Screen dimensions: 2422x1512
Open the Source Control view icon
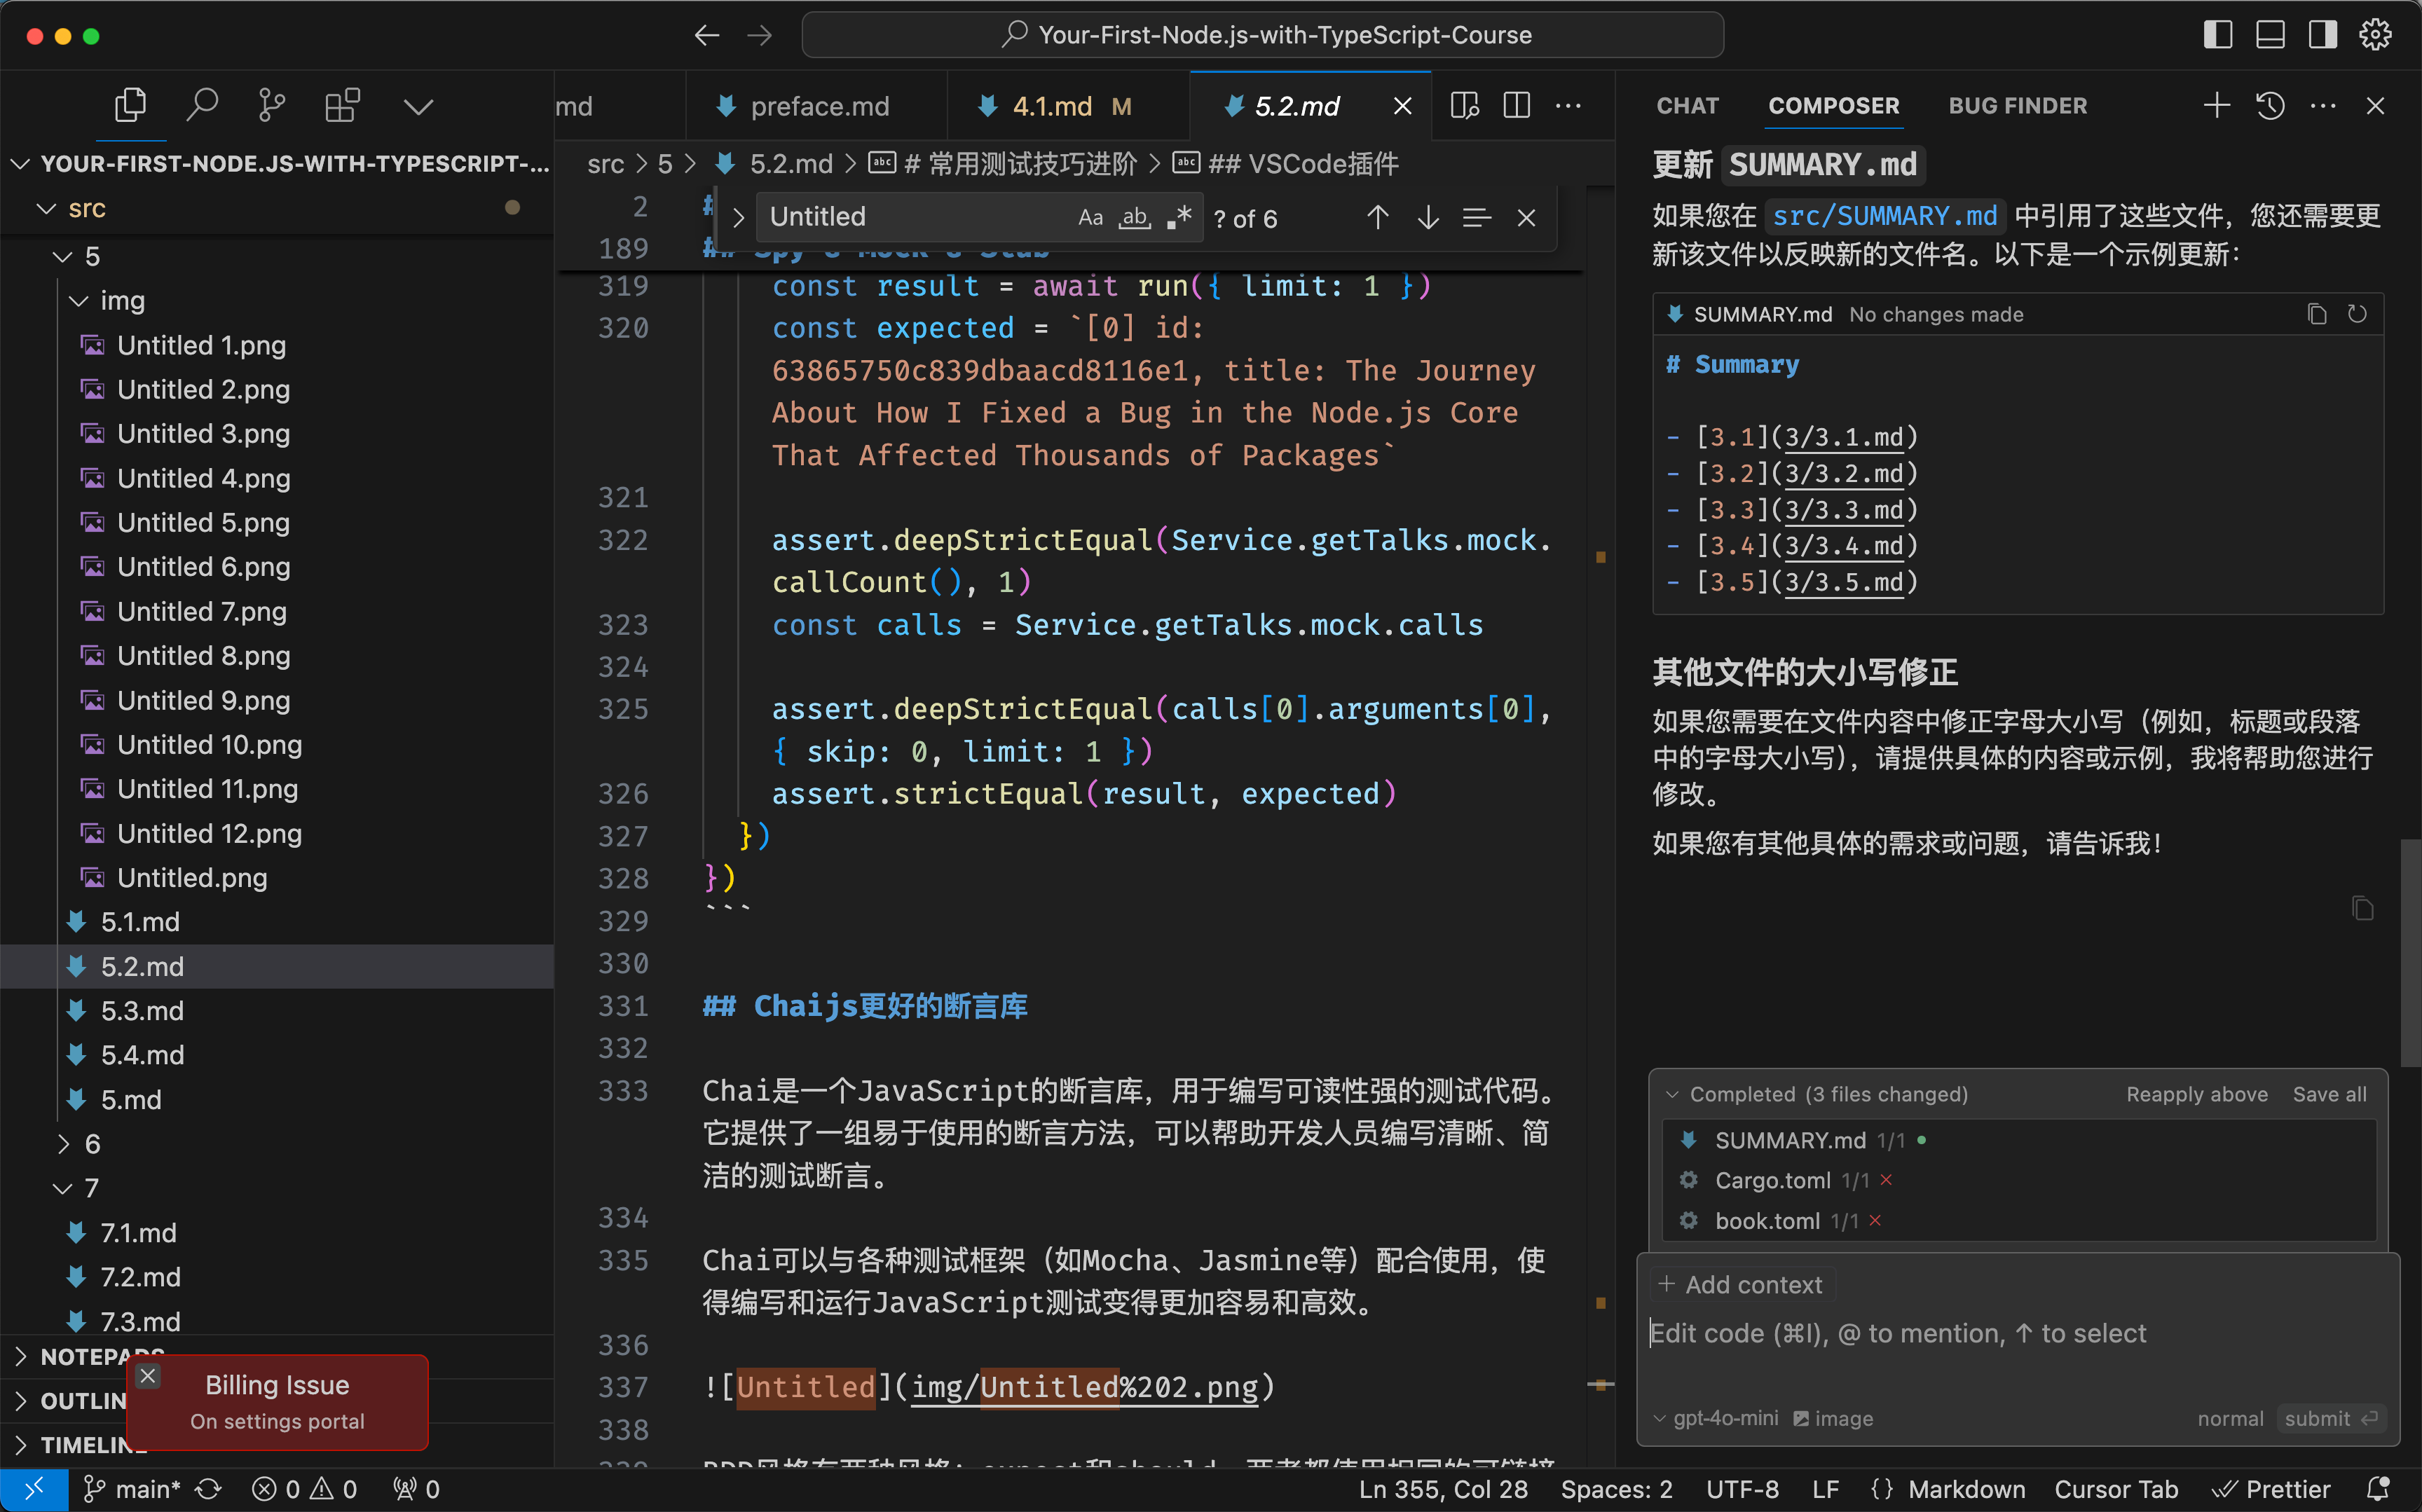[x=272, y=105]
